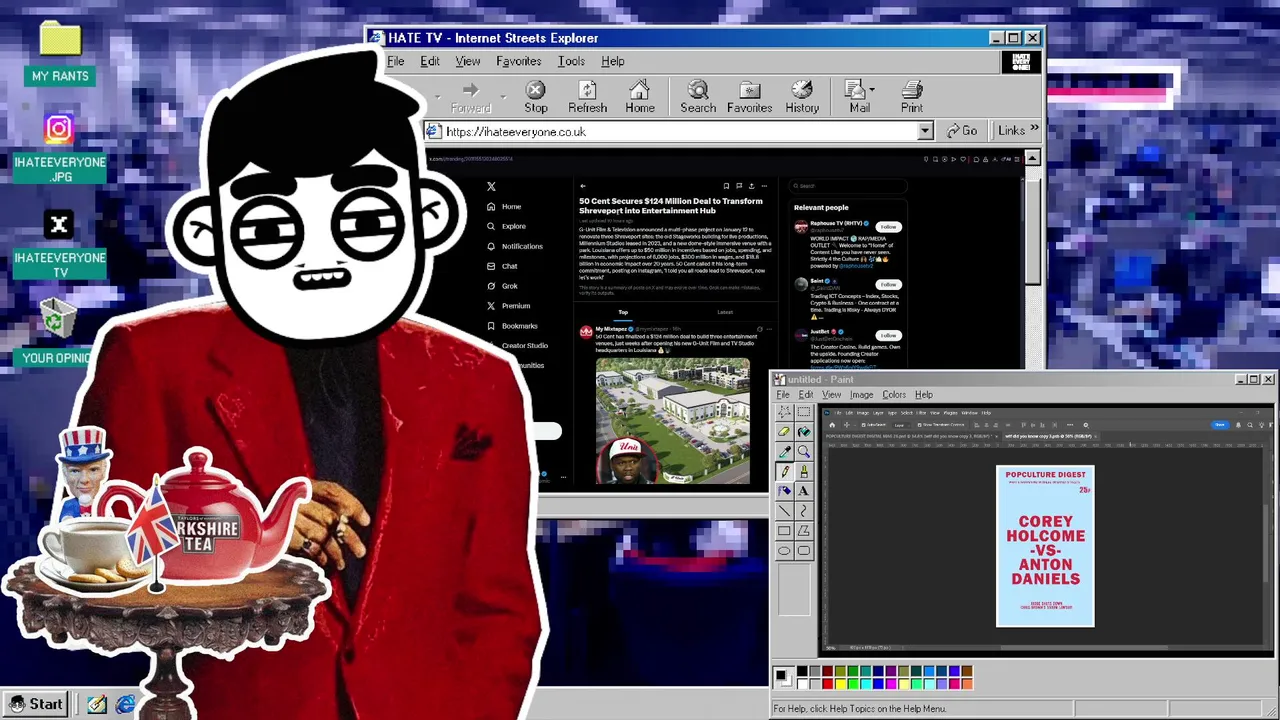Pick the Rectangle shape tool in Paint
The image size is (1280, 720).
coord(784,530)
